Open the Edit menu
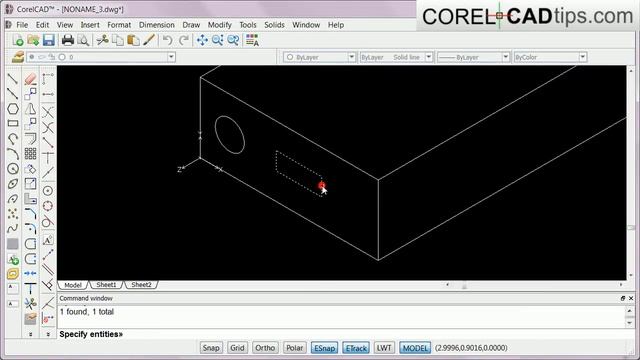This screenshot has height=360, width=640. pyautogui.click(x=42, y=25)
